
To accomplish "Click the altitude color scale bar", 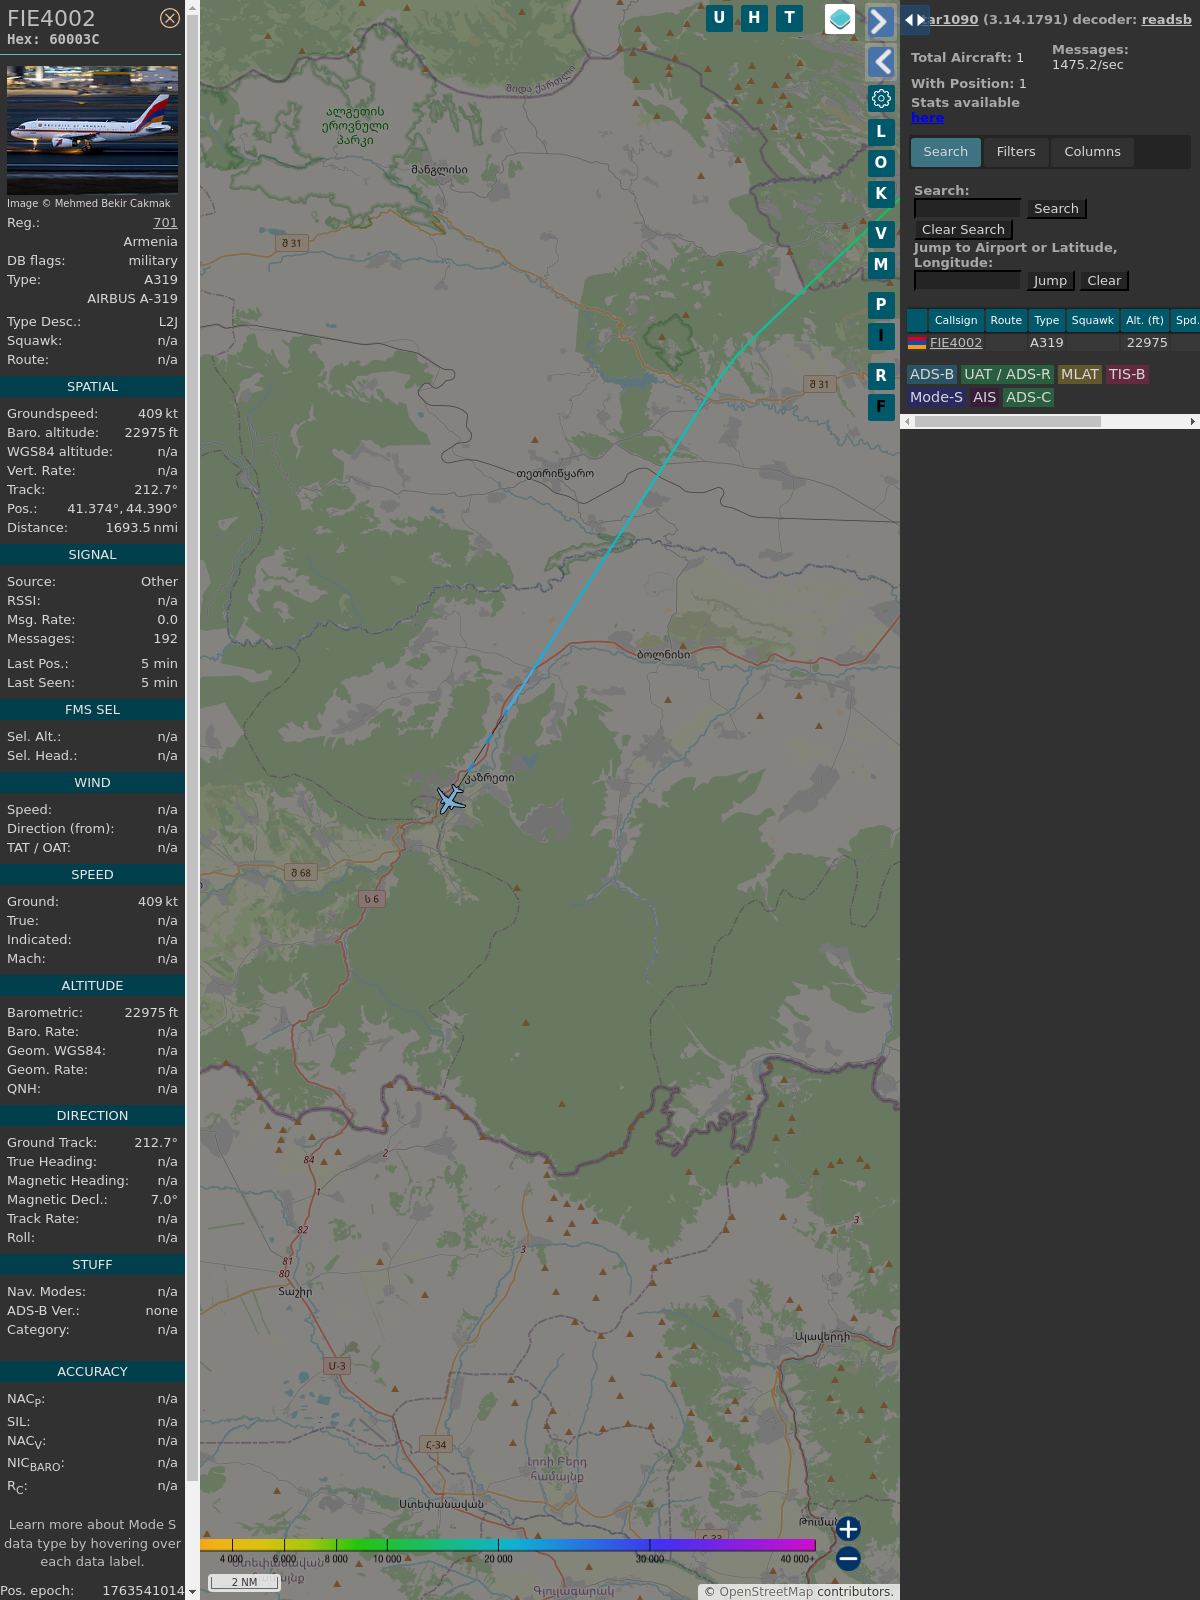I will (x=508, y=1545).
